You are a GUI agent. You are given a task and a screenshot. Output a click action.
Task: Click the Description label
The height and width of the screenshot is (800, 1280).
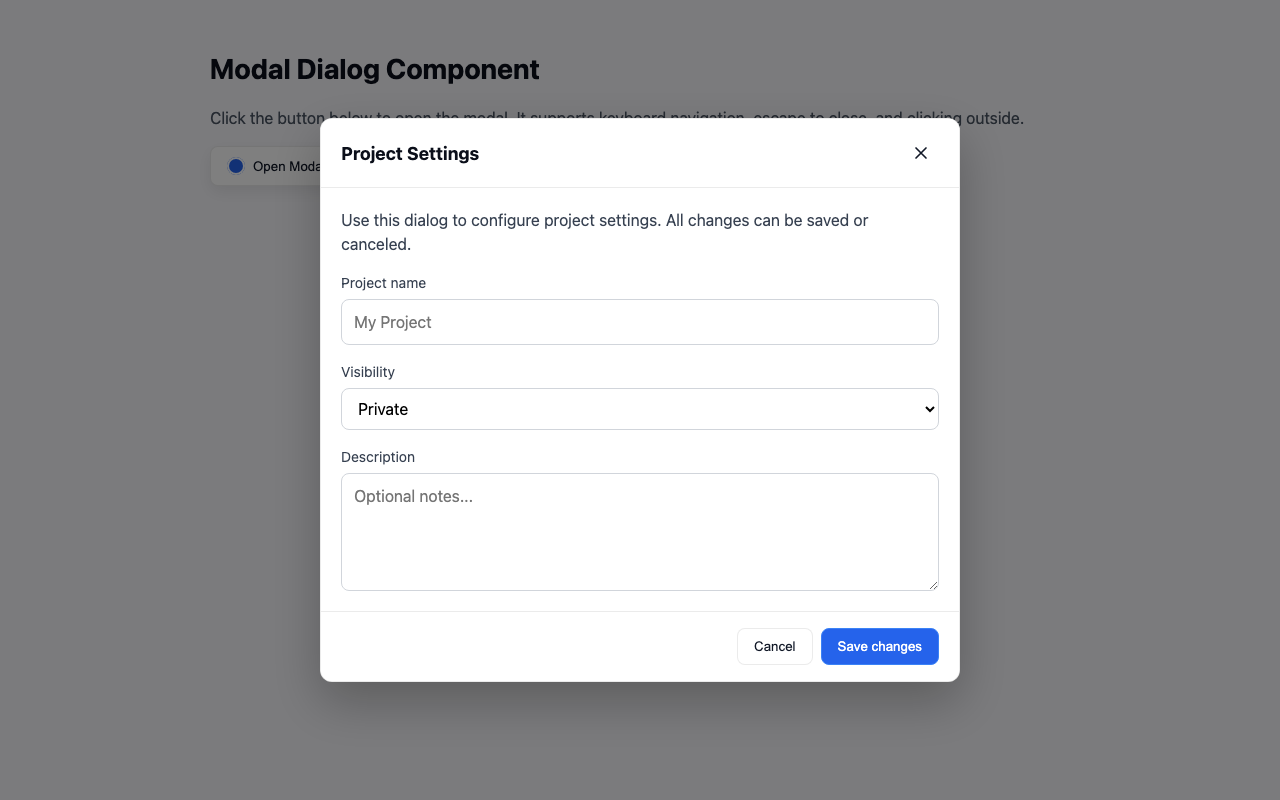(378, 457)
